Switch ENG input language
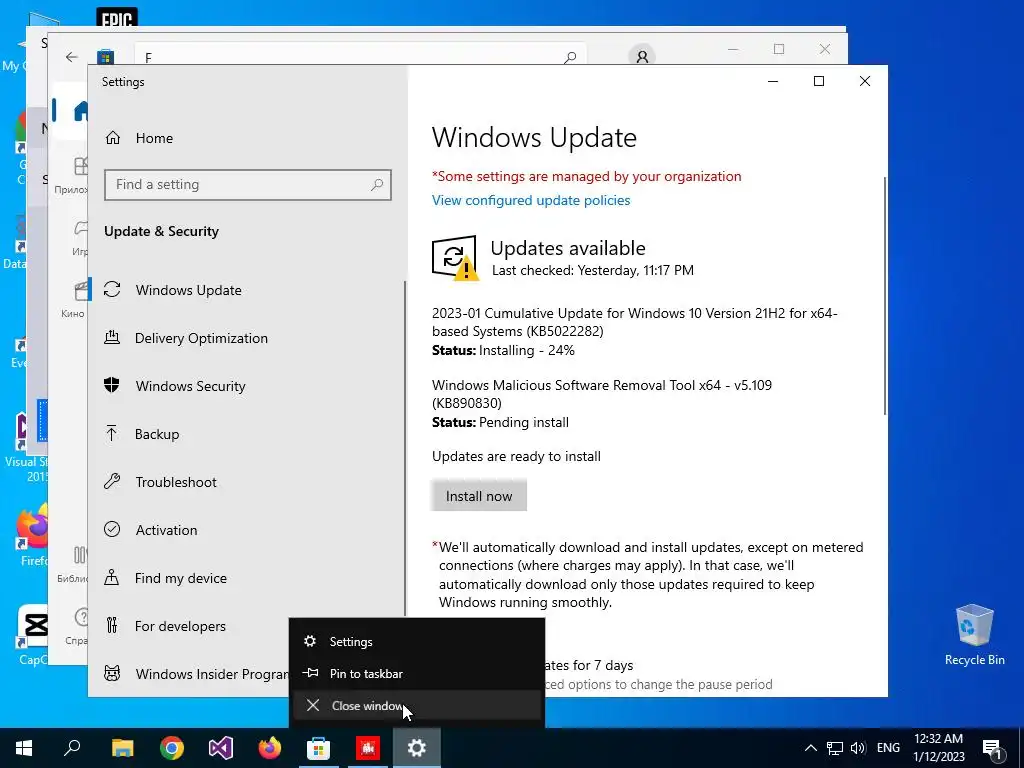The image size is (1024, 768). tap(888, 748)
